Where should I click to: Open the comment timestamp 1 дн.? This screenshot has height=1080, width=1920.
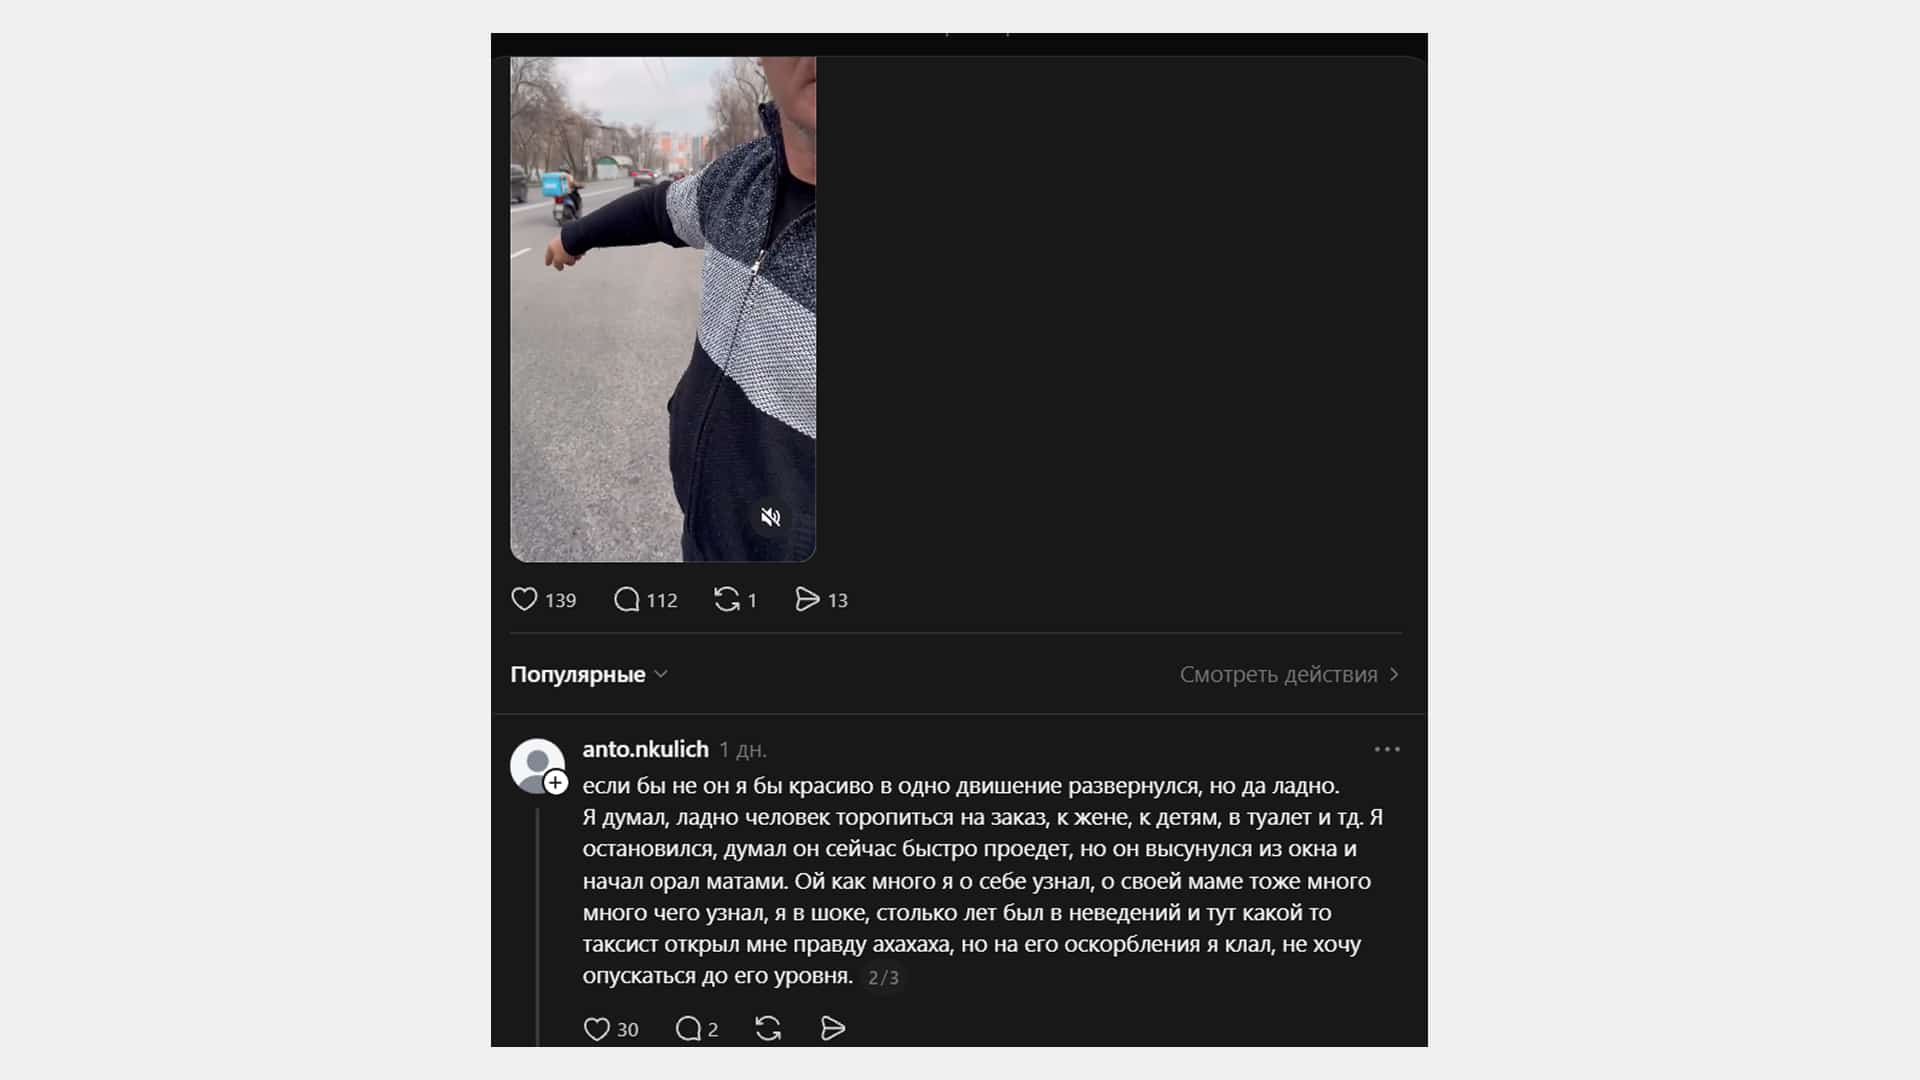743,750
